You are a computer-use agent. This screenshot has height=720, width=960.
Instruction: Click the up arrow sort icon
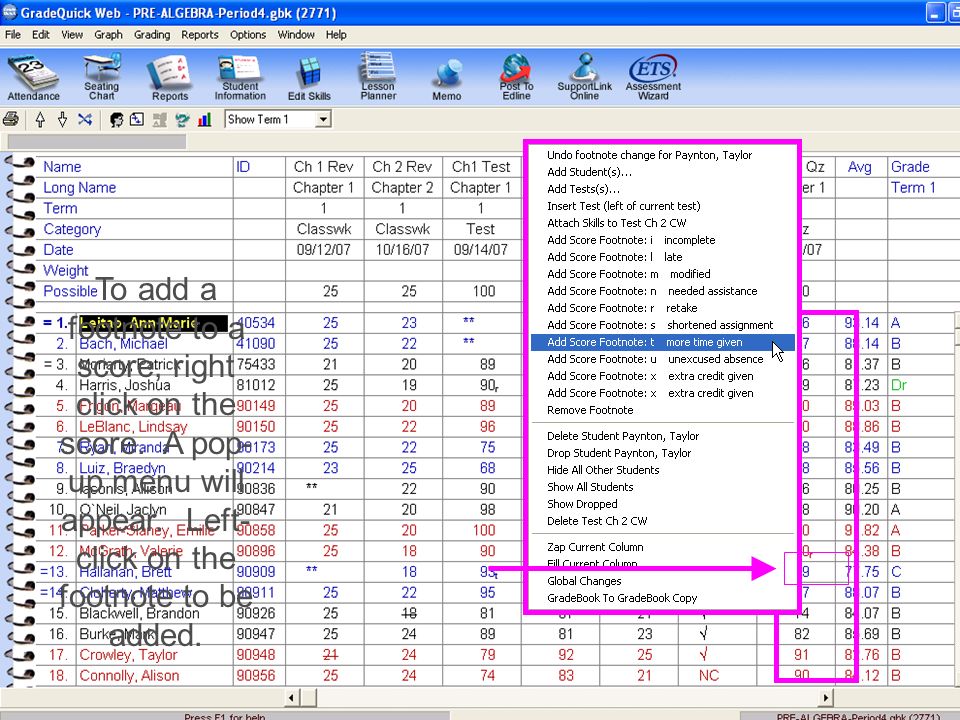[x=40, y=119]
